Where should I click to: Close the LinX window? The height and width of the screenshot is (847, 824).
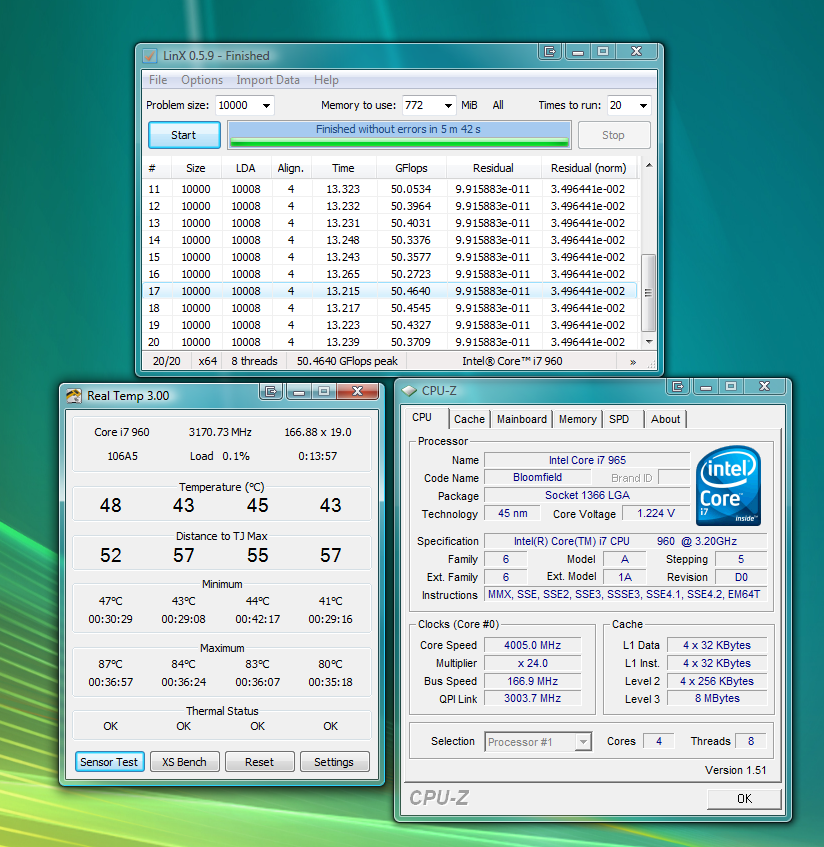click(637, 51)
